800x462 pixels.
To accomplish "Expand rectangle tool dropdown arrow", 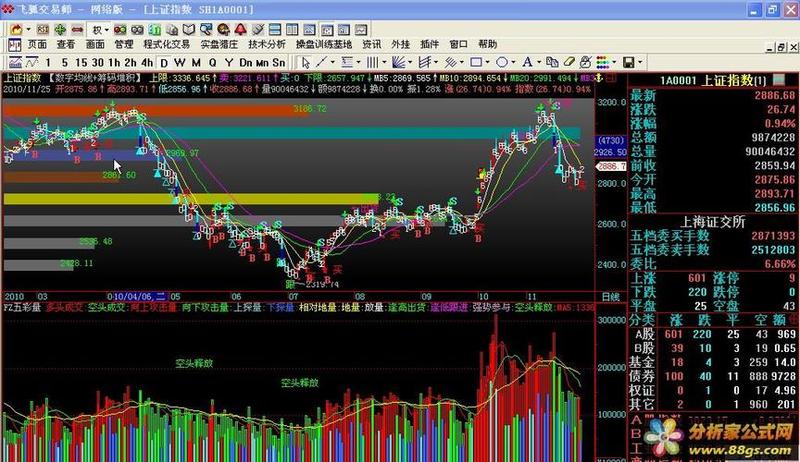I will click(x=488, y=62).
